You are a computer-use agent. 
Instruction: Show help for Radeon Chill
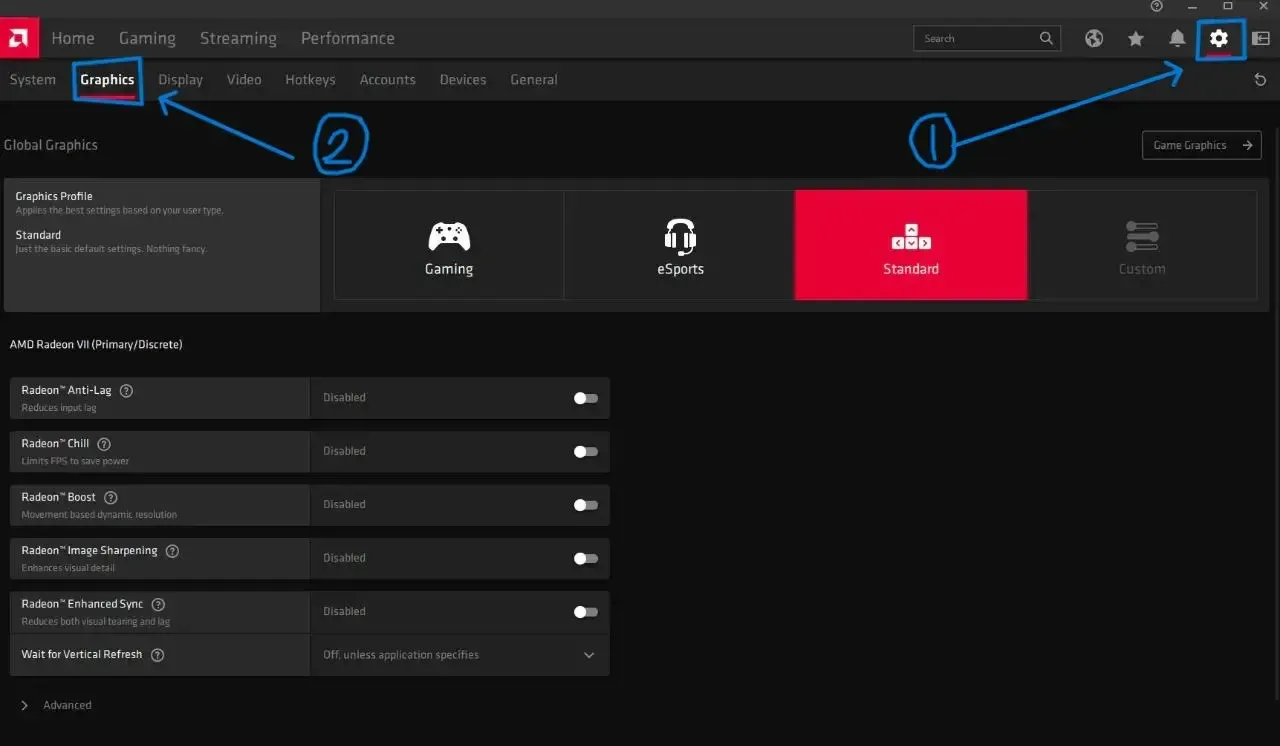pyautogui.click(x=104, y=444)
